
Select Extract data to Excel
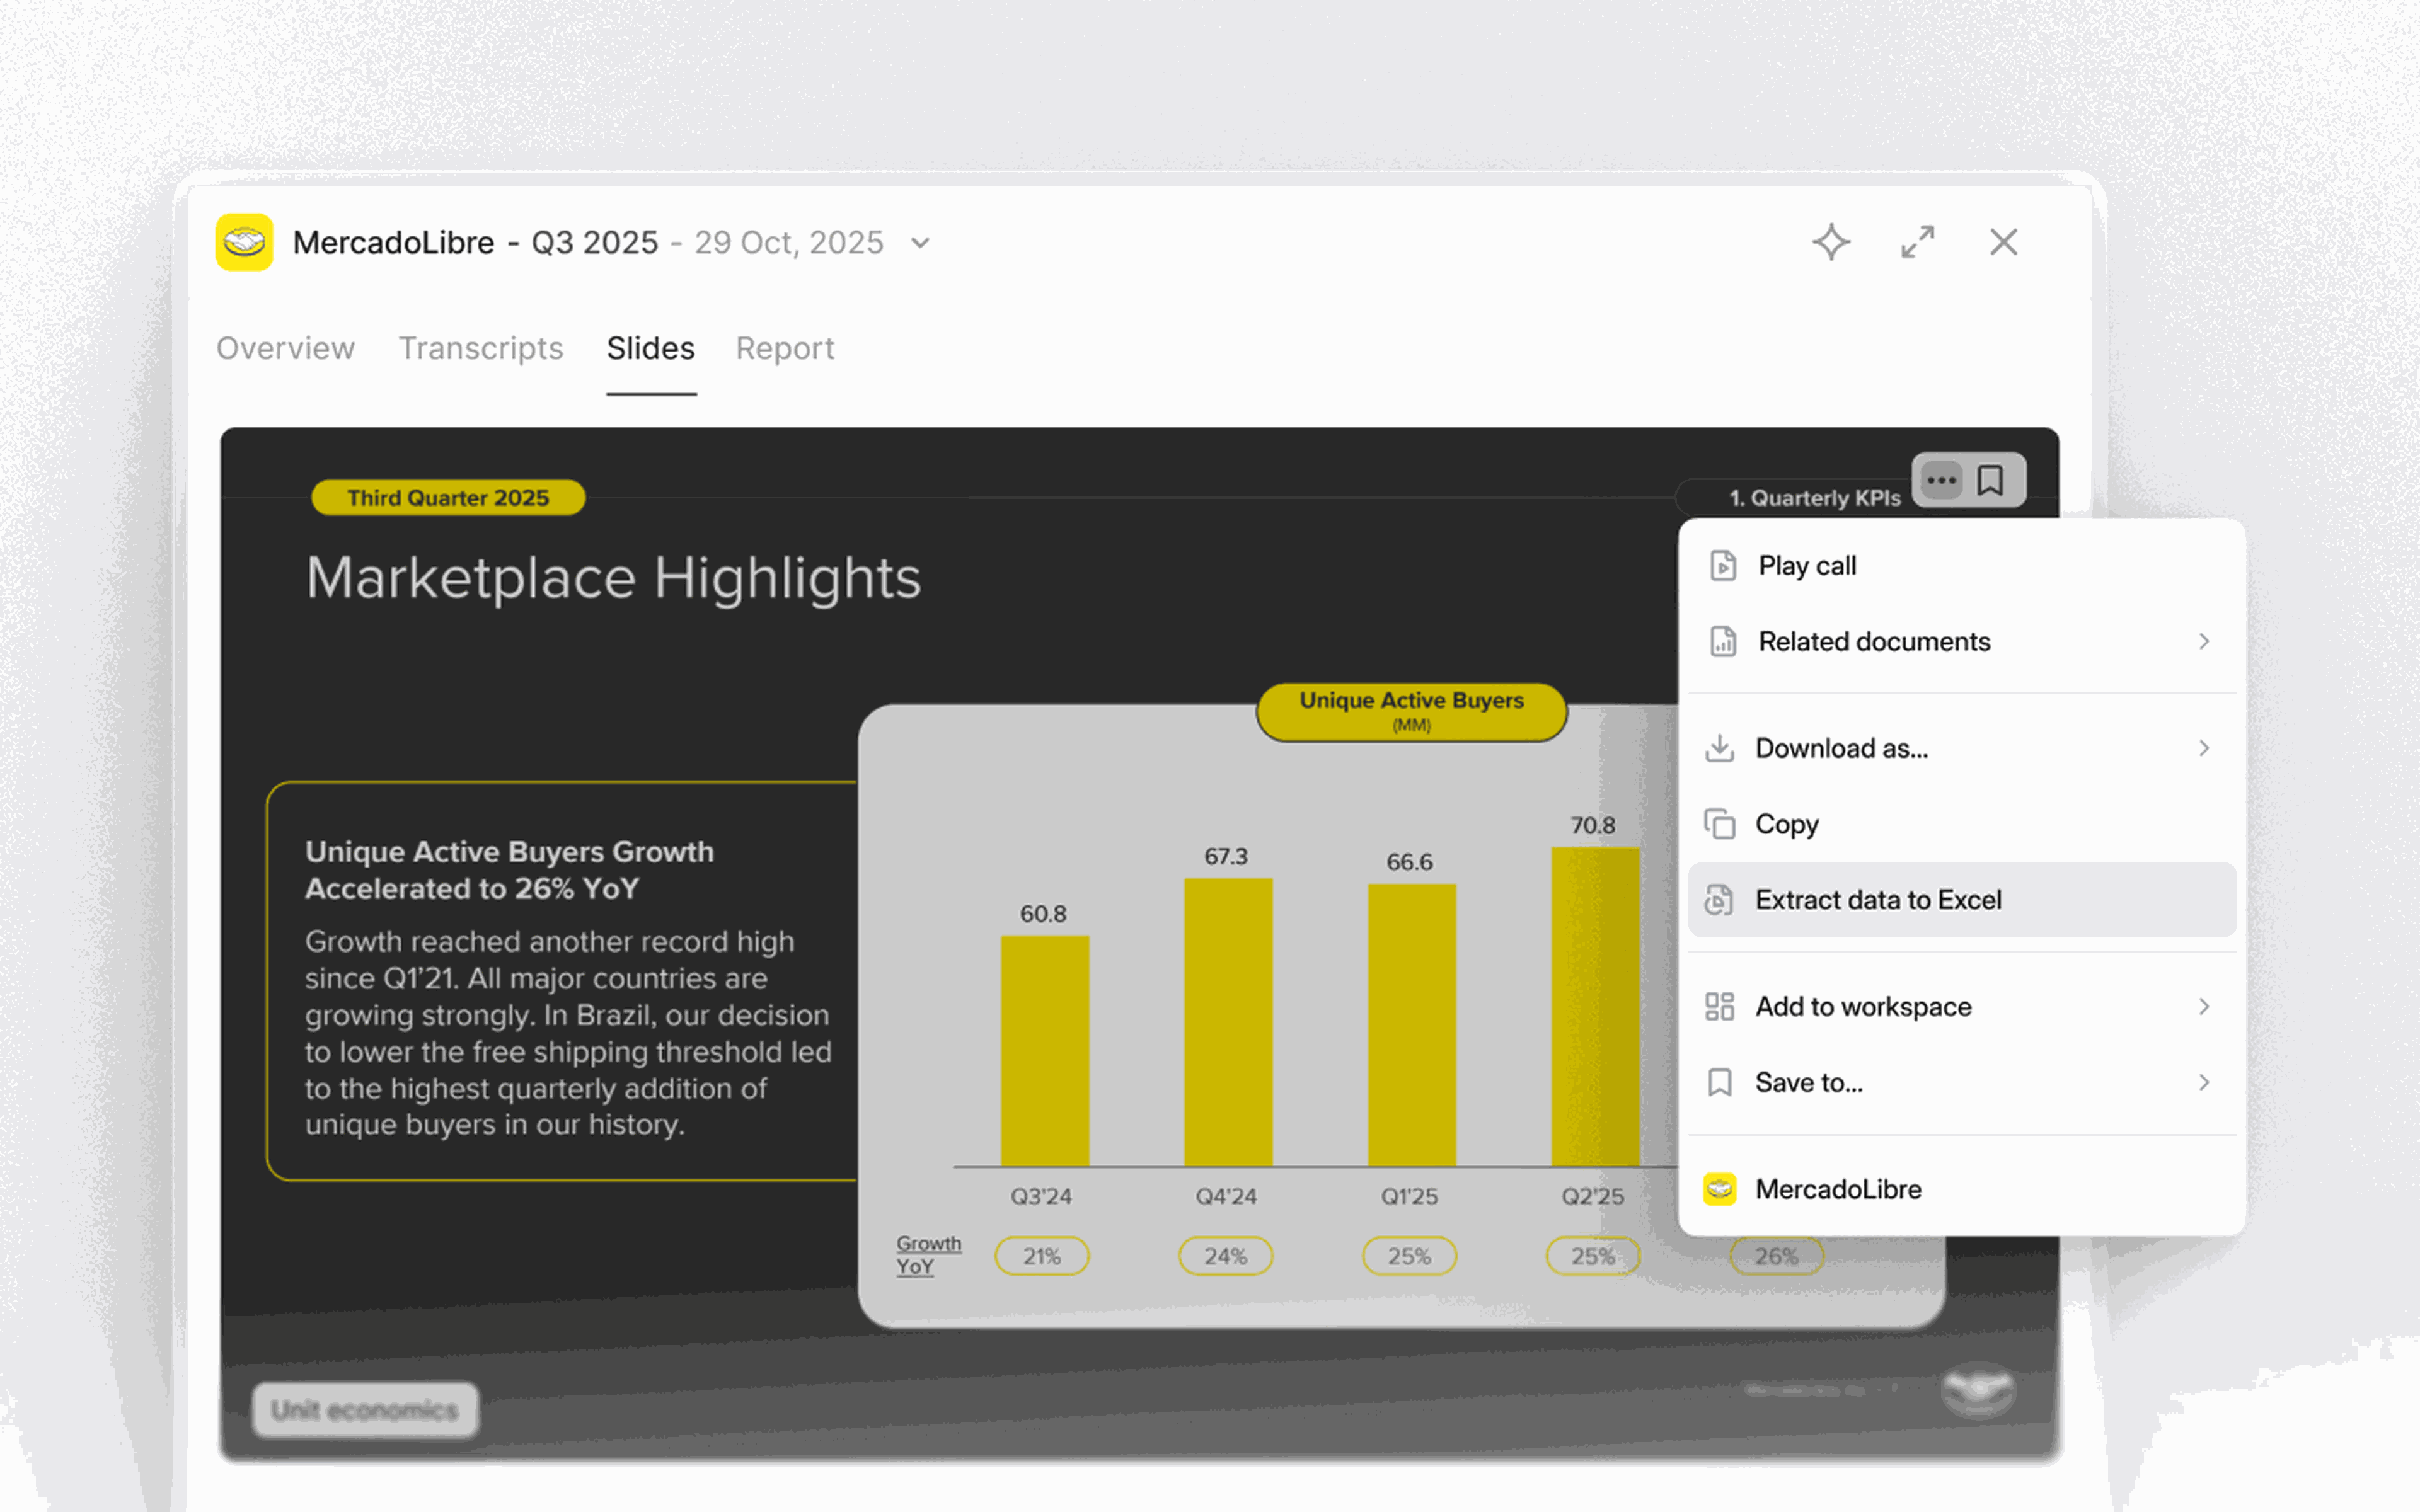[x=1878, y=900]
